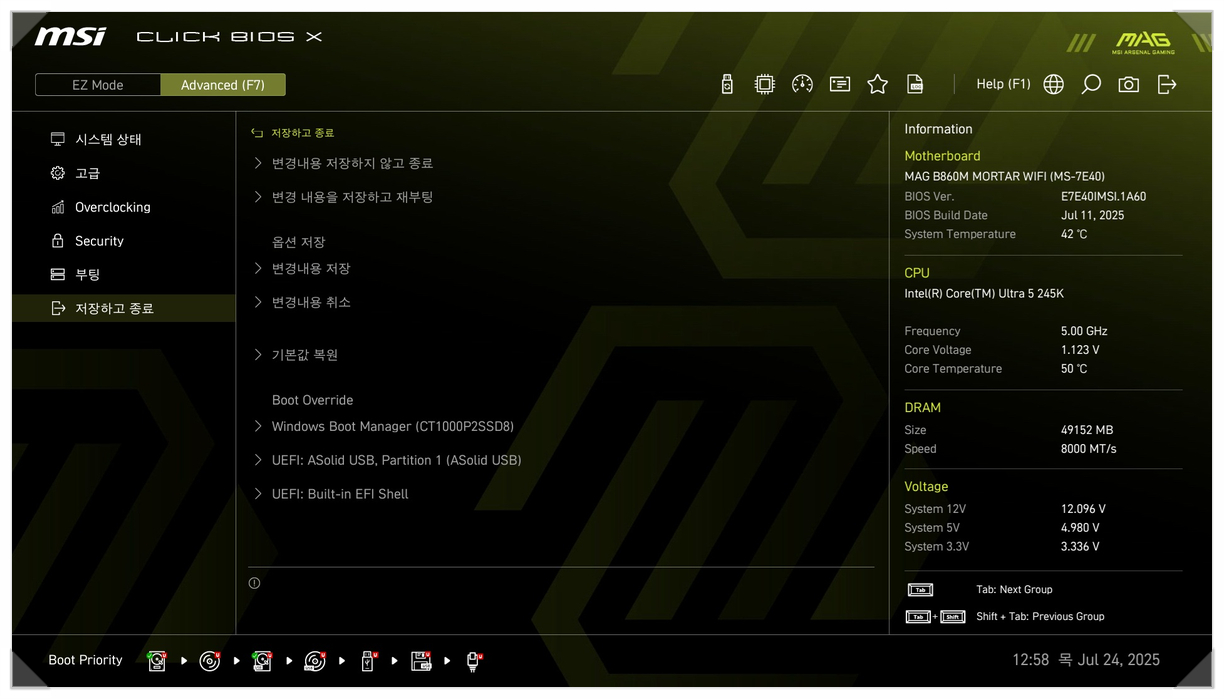Select the first hard disk boot priority device
The image size is (1224, 699).
(157, 660)
